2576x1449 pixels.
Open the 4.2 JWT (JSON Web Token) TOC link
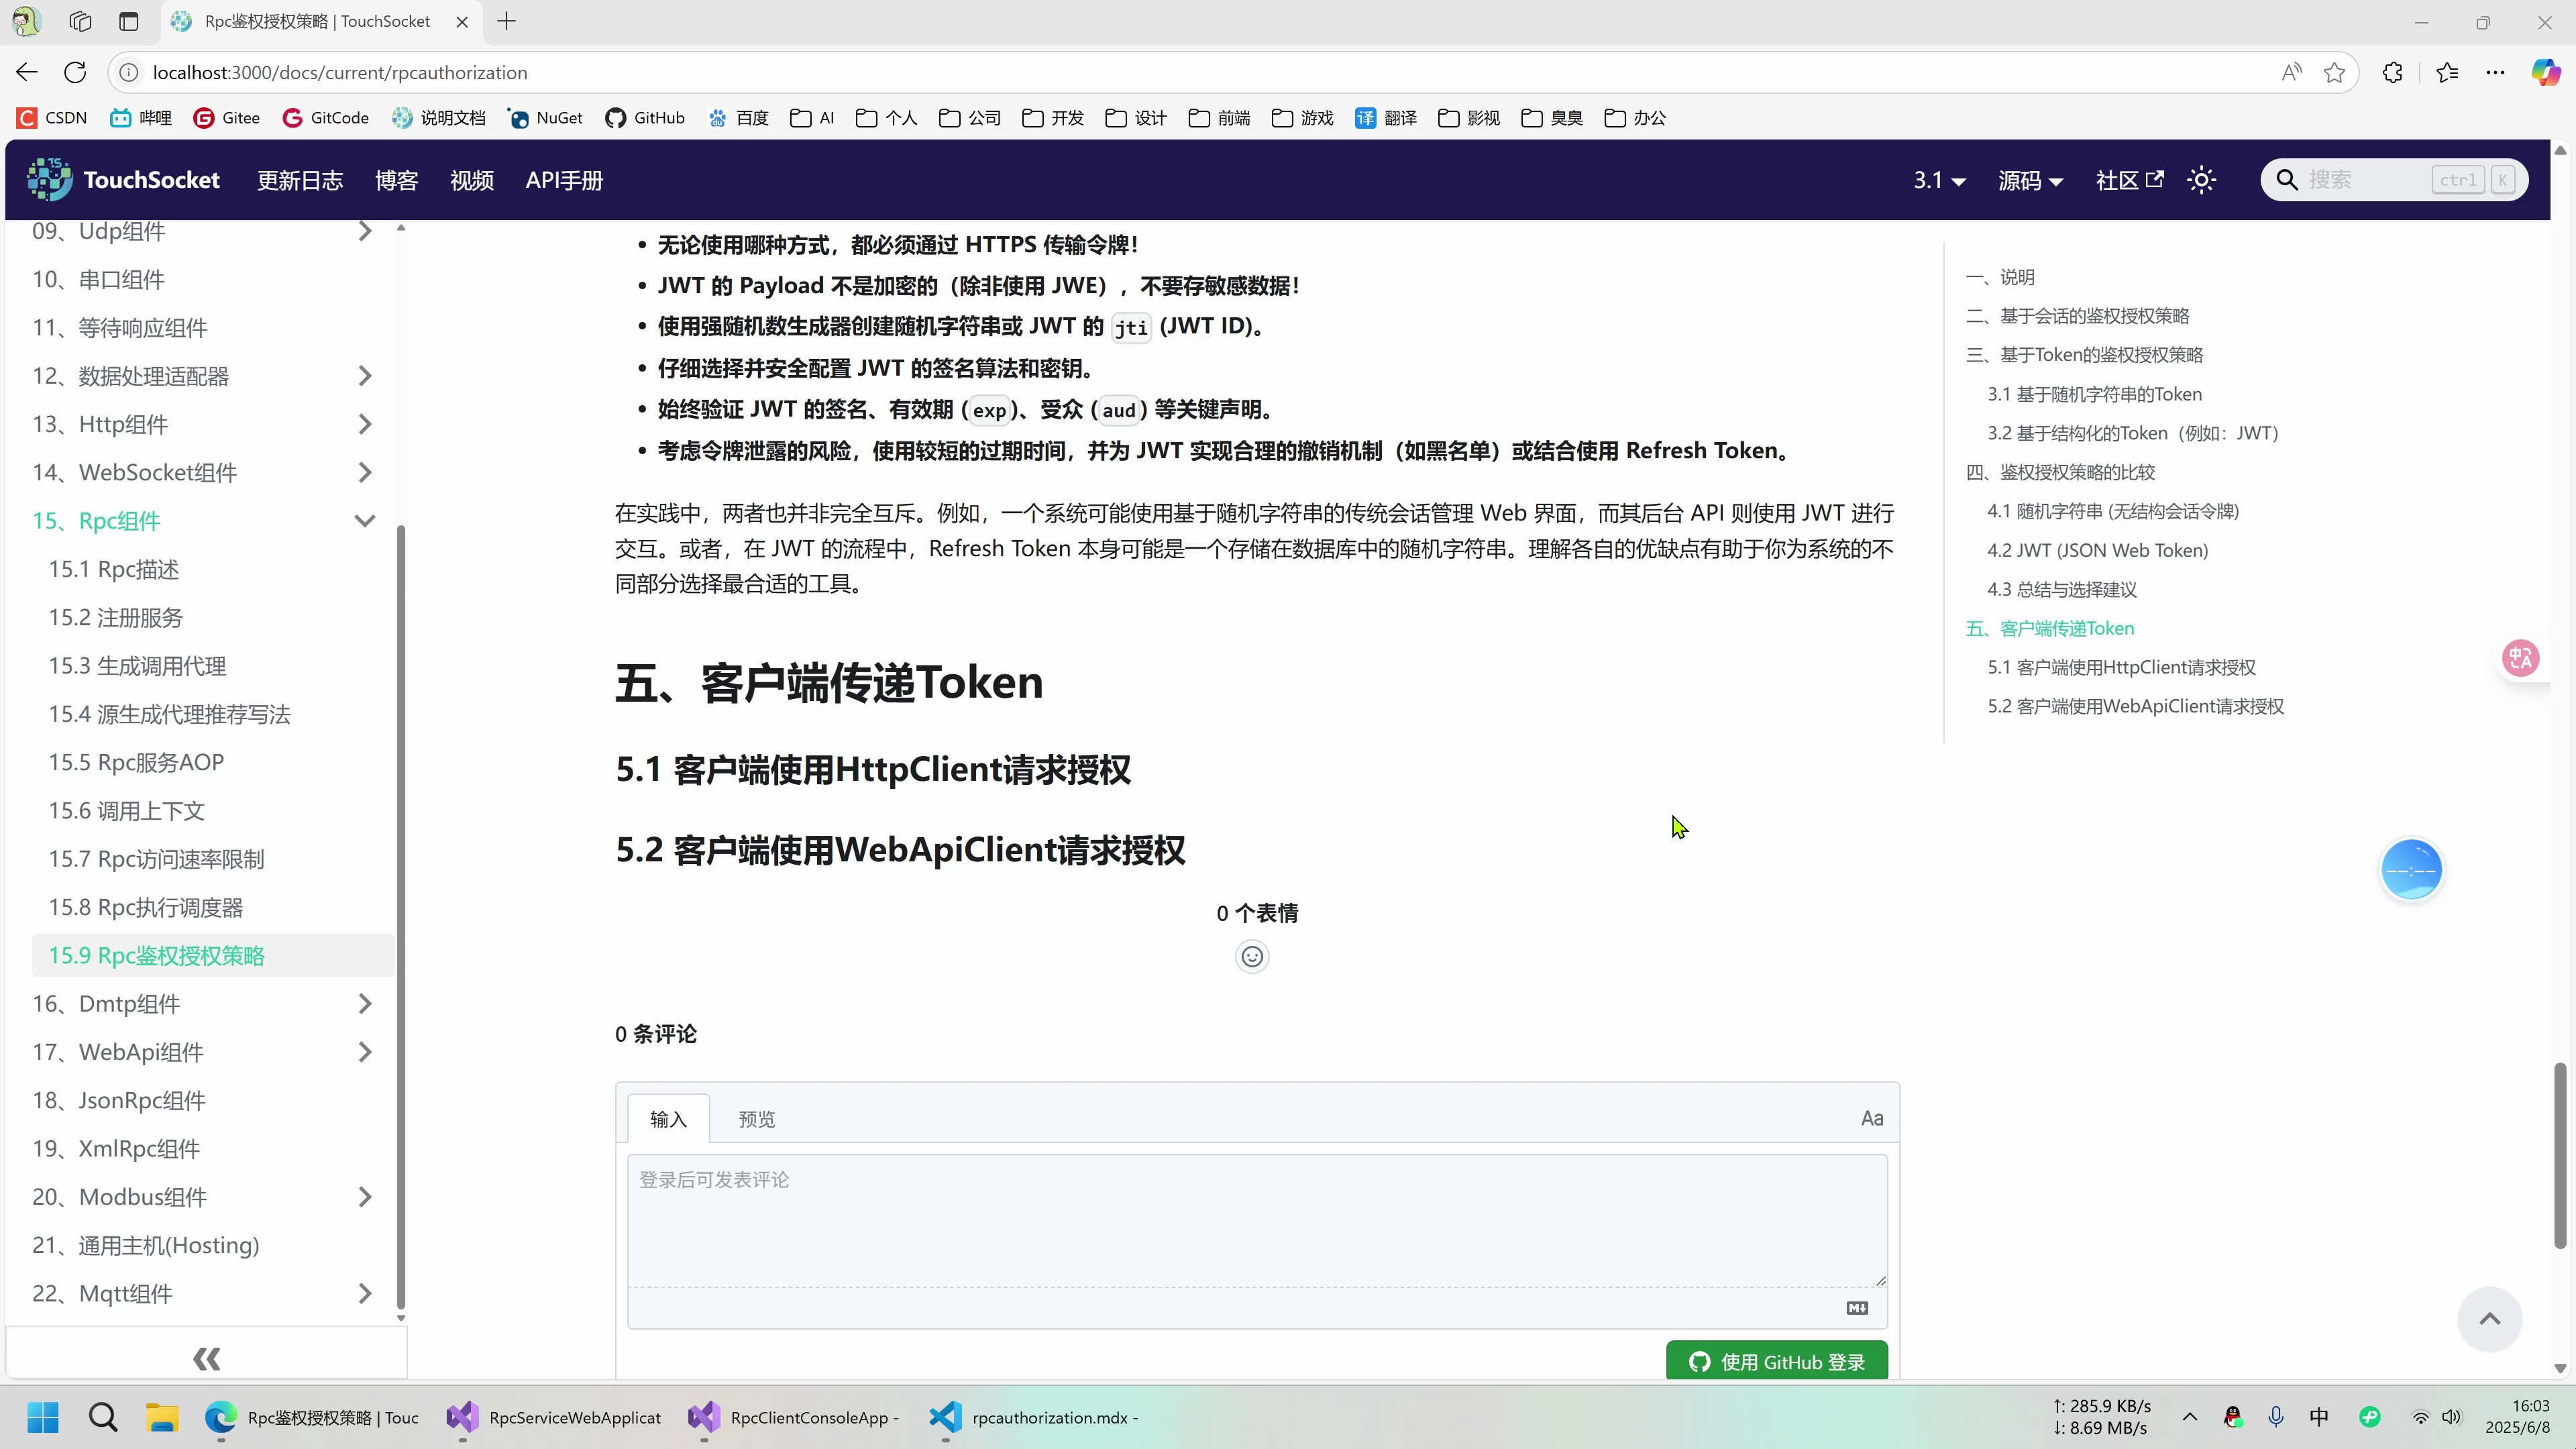[2097, 550]
